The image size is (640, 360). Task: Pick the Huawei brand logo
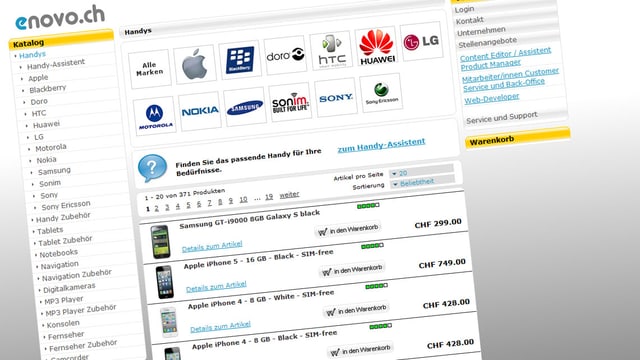tap(376, 46)
